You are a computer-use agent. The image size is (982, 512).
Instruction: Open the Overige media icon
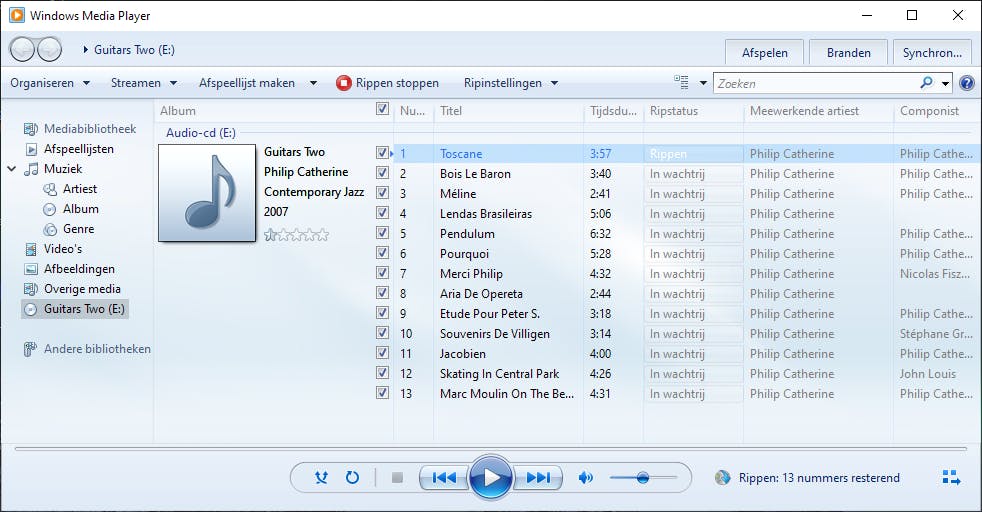coord(31,289)
